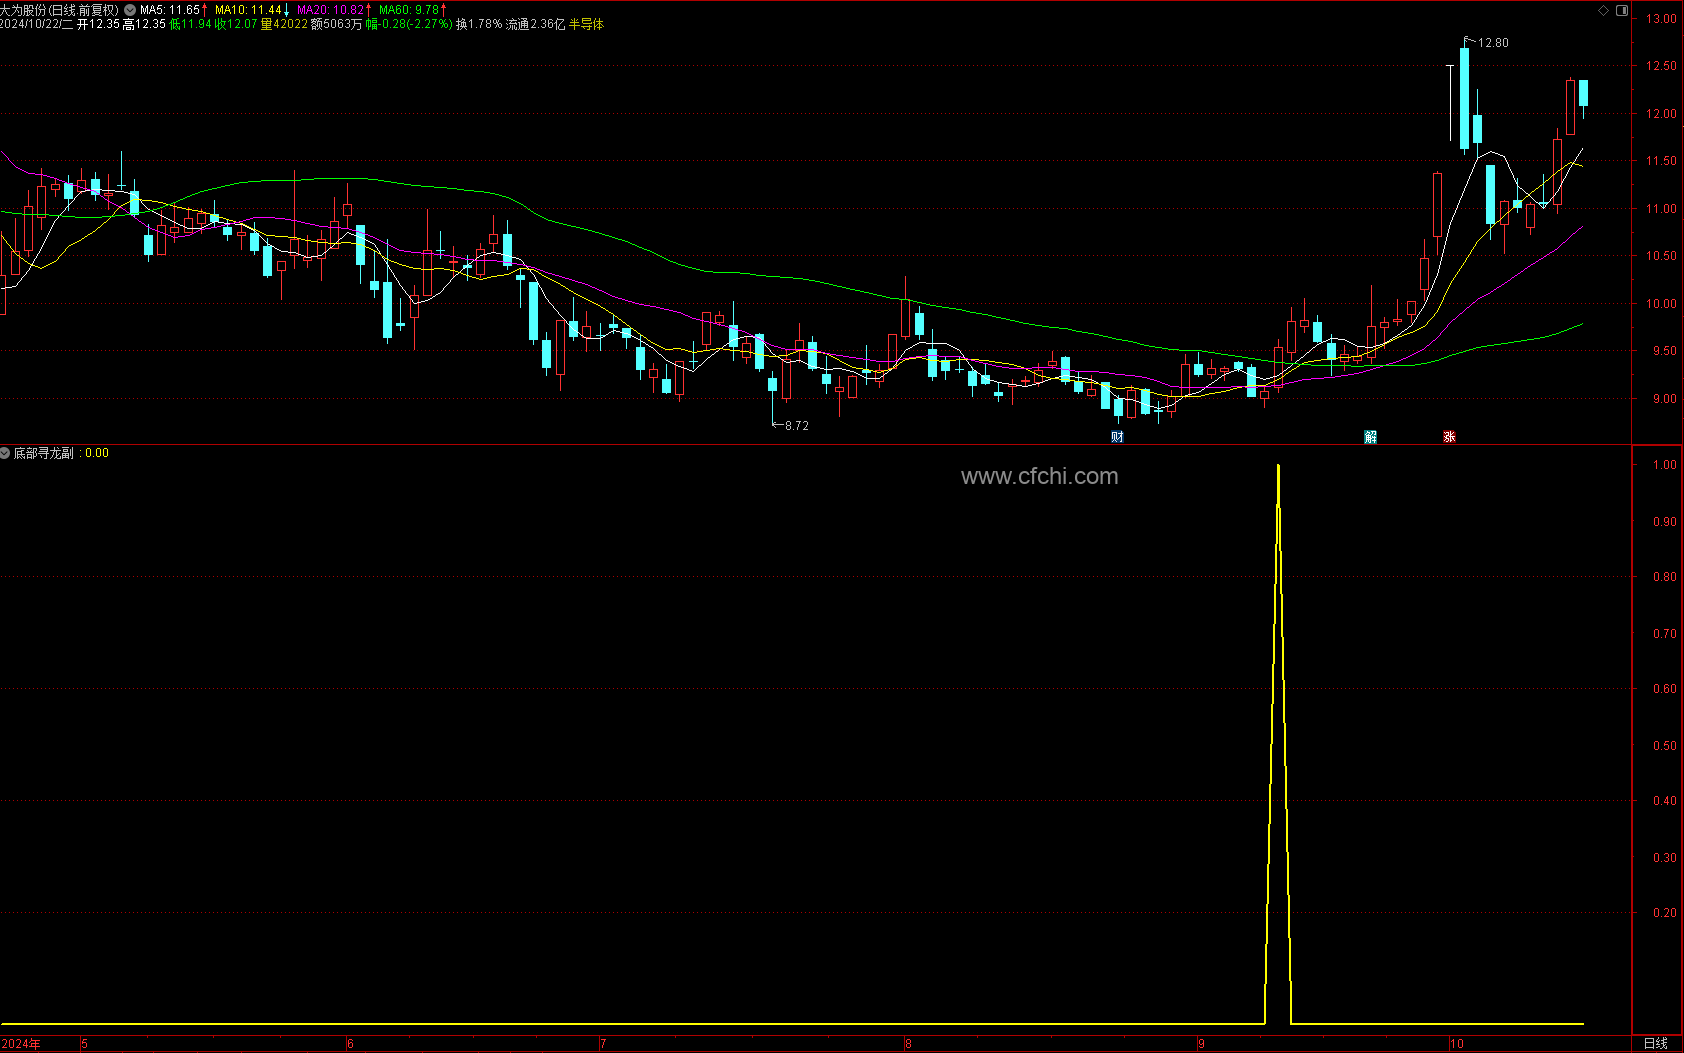1684x1053 pixels.
Task: Click the 换1.78% turnover value
Action: (479, 24)
